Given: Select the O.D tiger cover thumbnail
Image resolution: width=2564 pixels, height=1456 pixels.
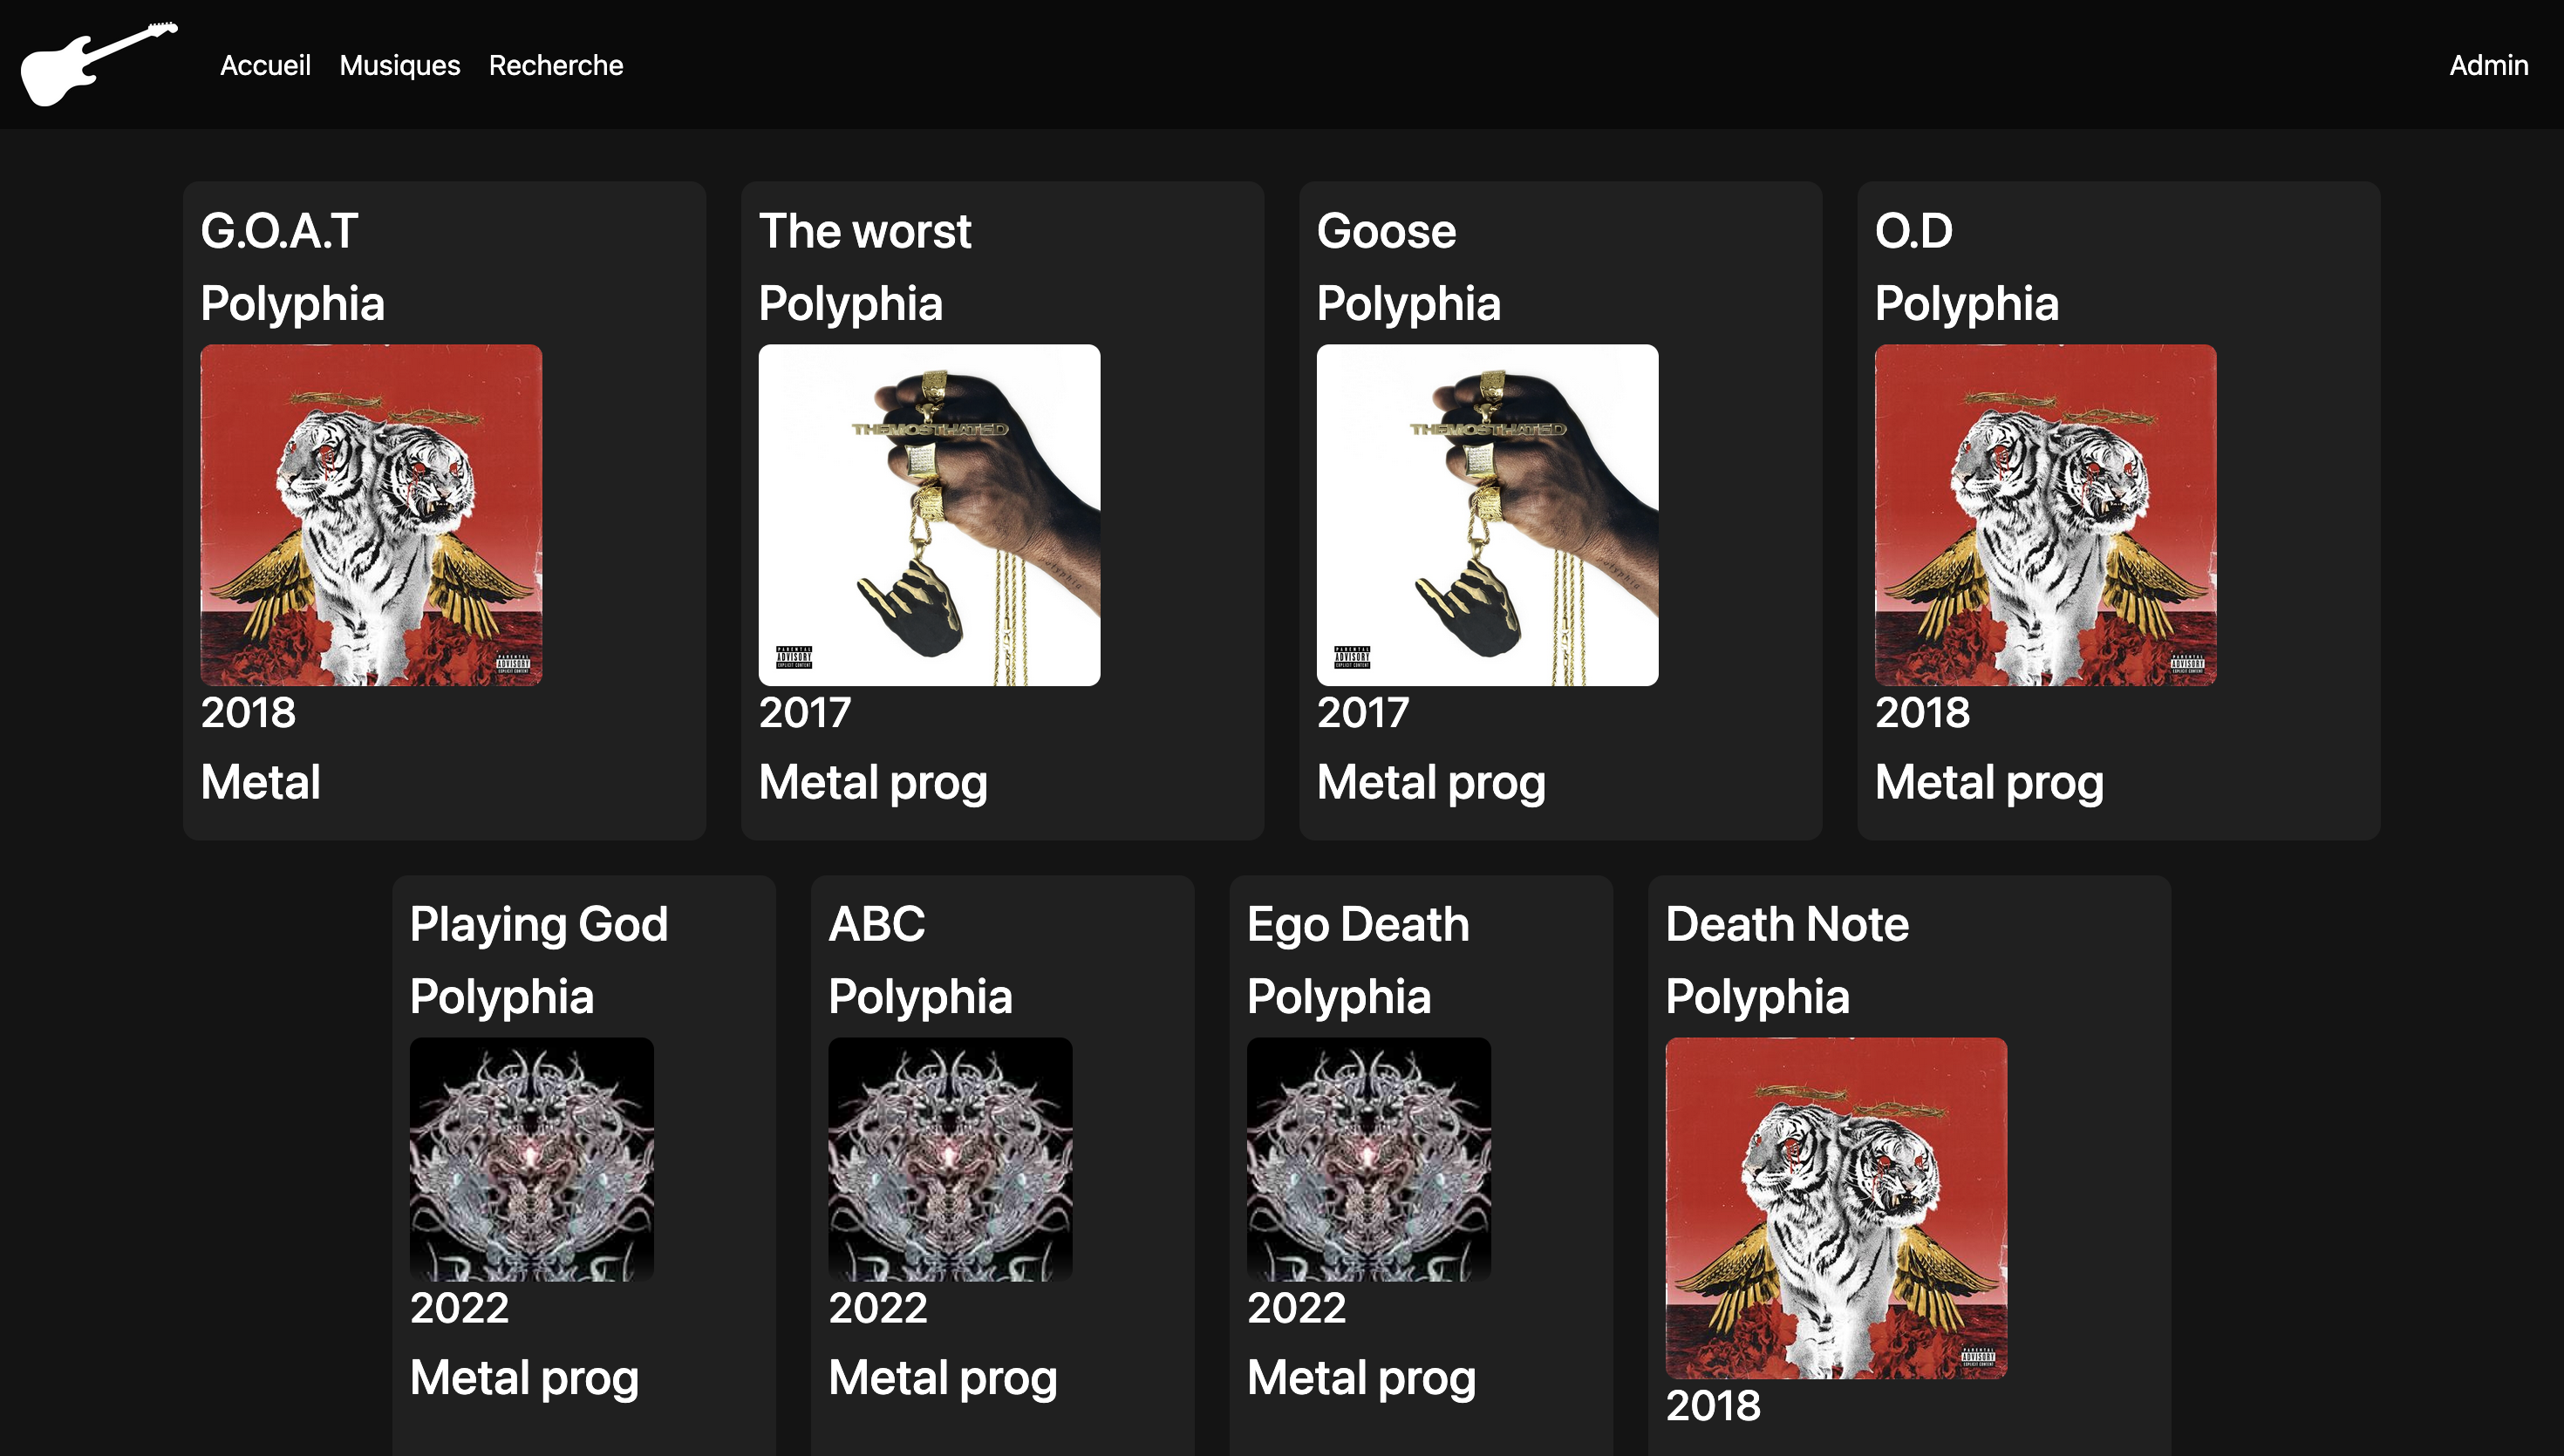Looking at the screenshot, I should pos(2045,515).
